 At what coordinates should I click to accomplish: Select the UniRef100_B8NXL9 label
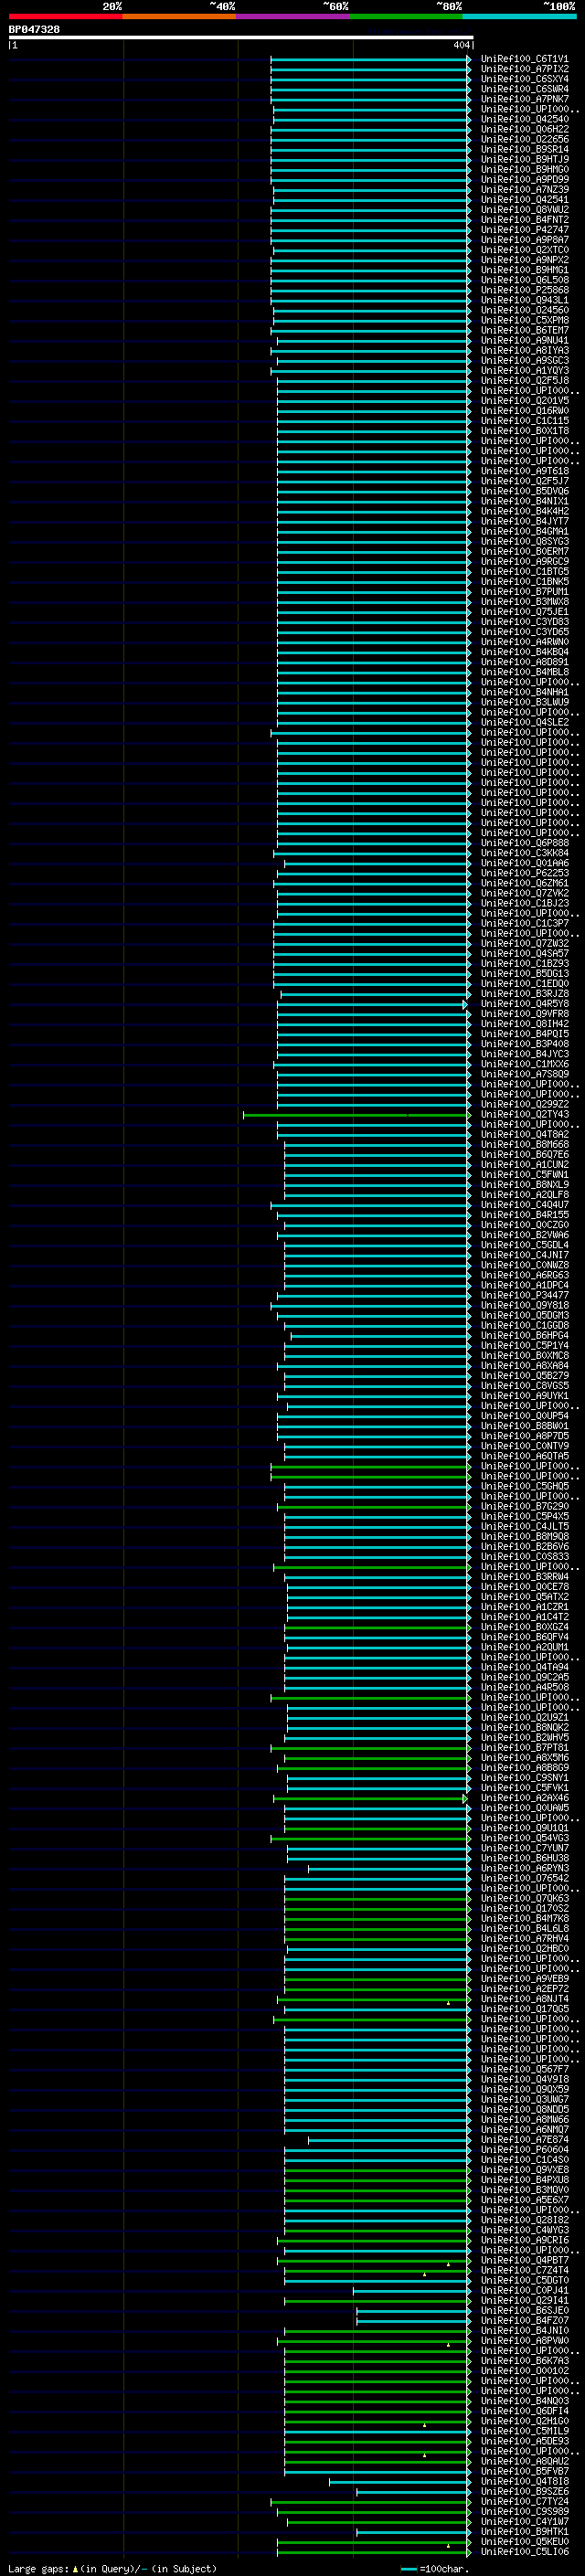525,1185
